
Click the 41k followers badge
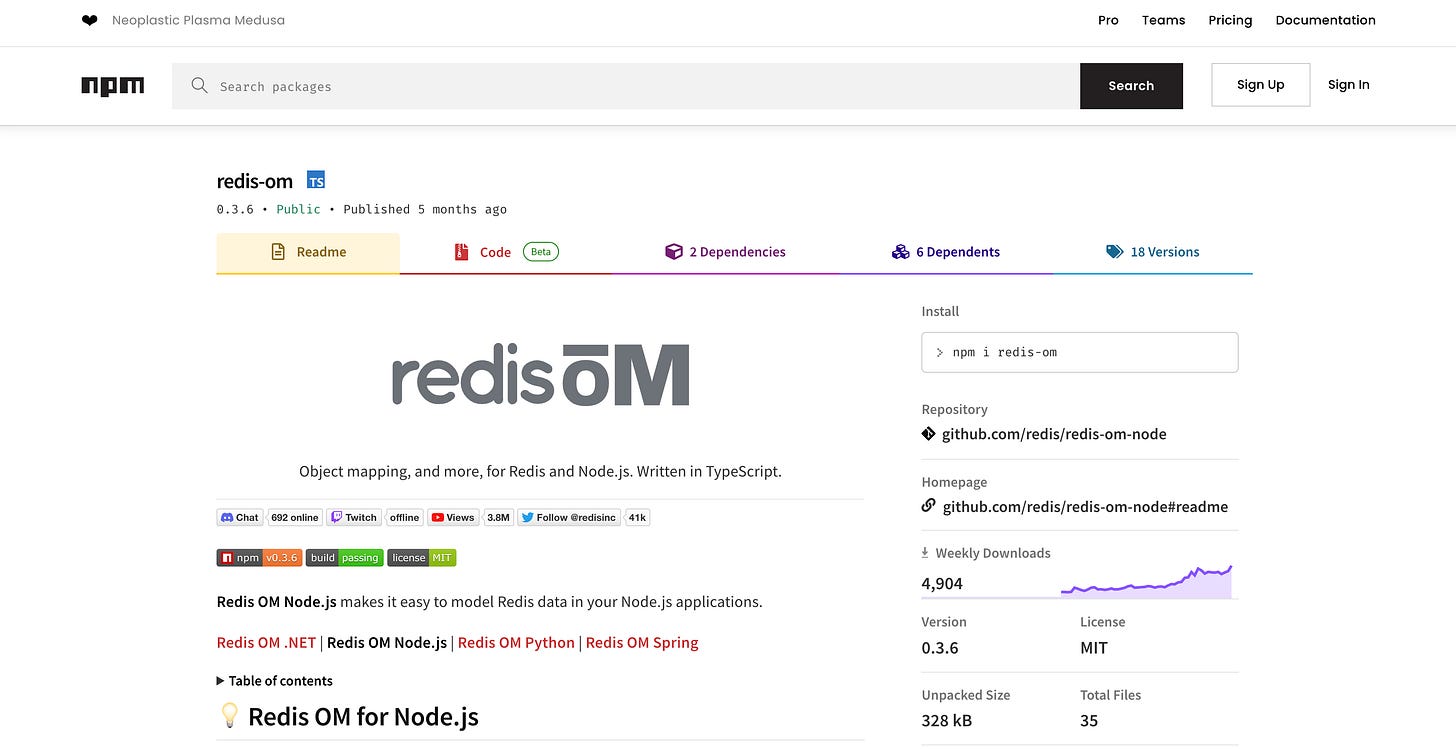coord(637,517)
